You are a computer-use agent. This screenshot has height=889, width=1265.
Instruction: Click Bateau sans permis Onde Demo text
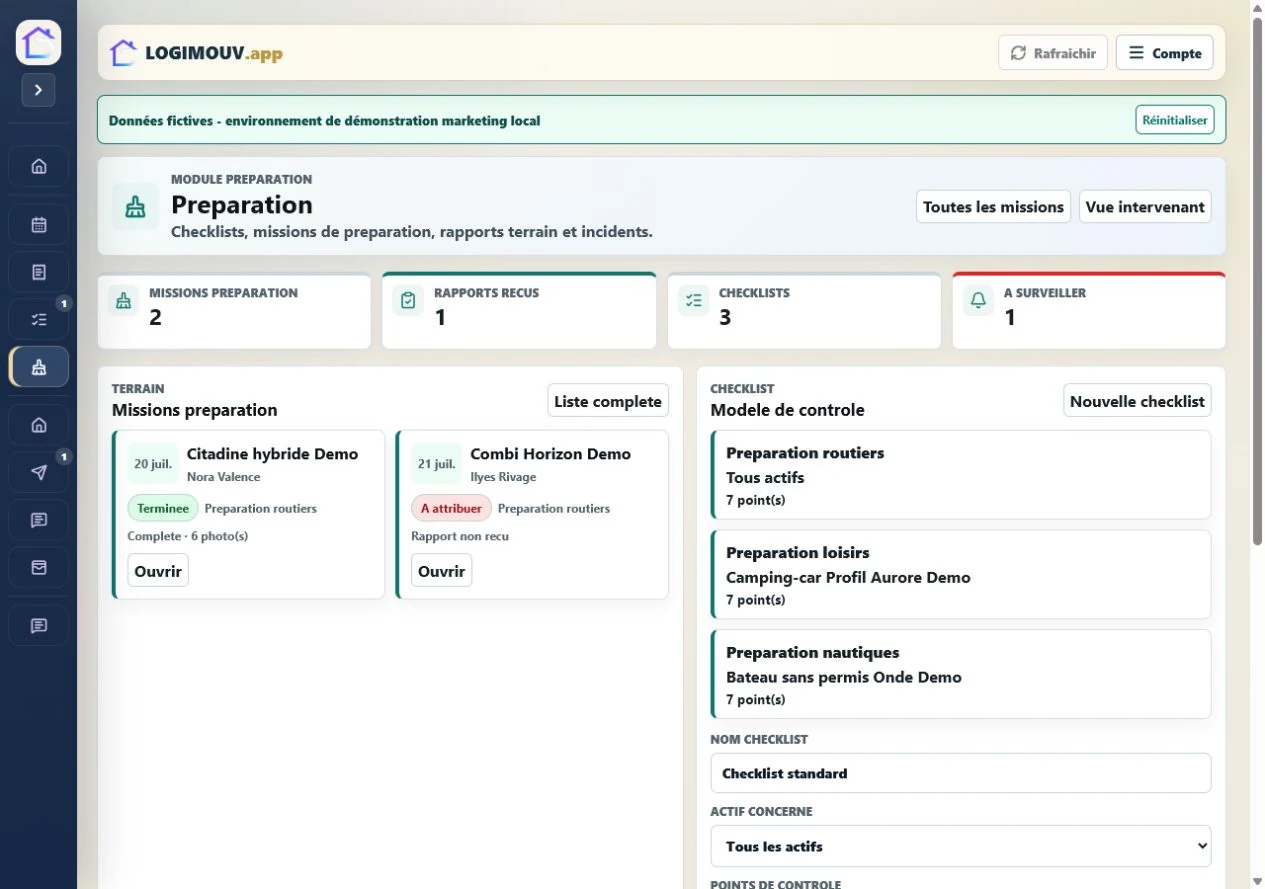(x=844, y=677)
